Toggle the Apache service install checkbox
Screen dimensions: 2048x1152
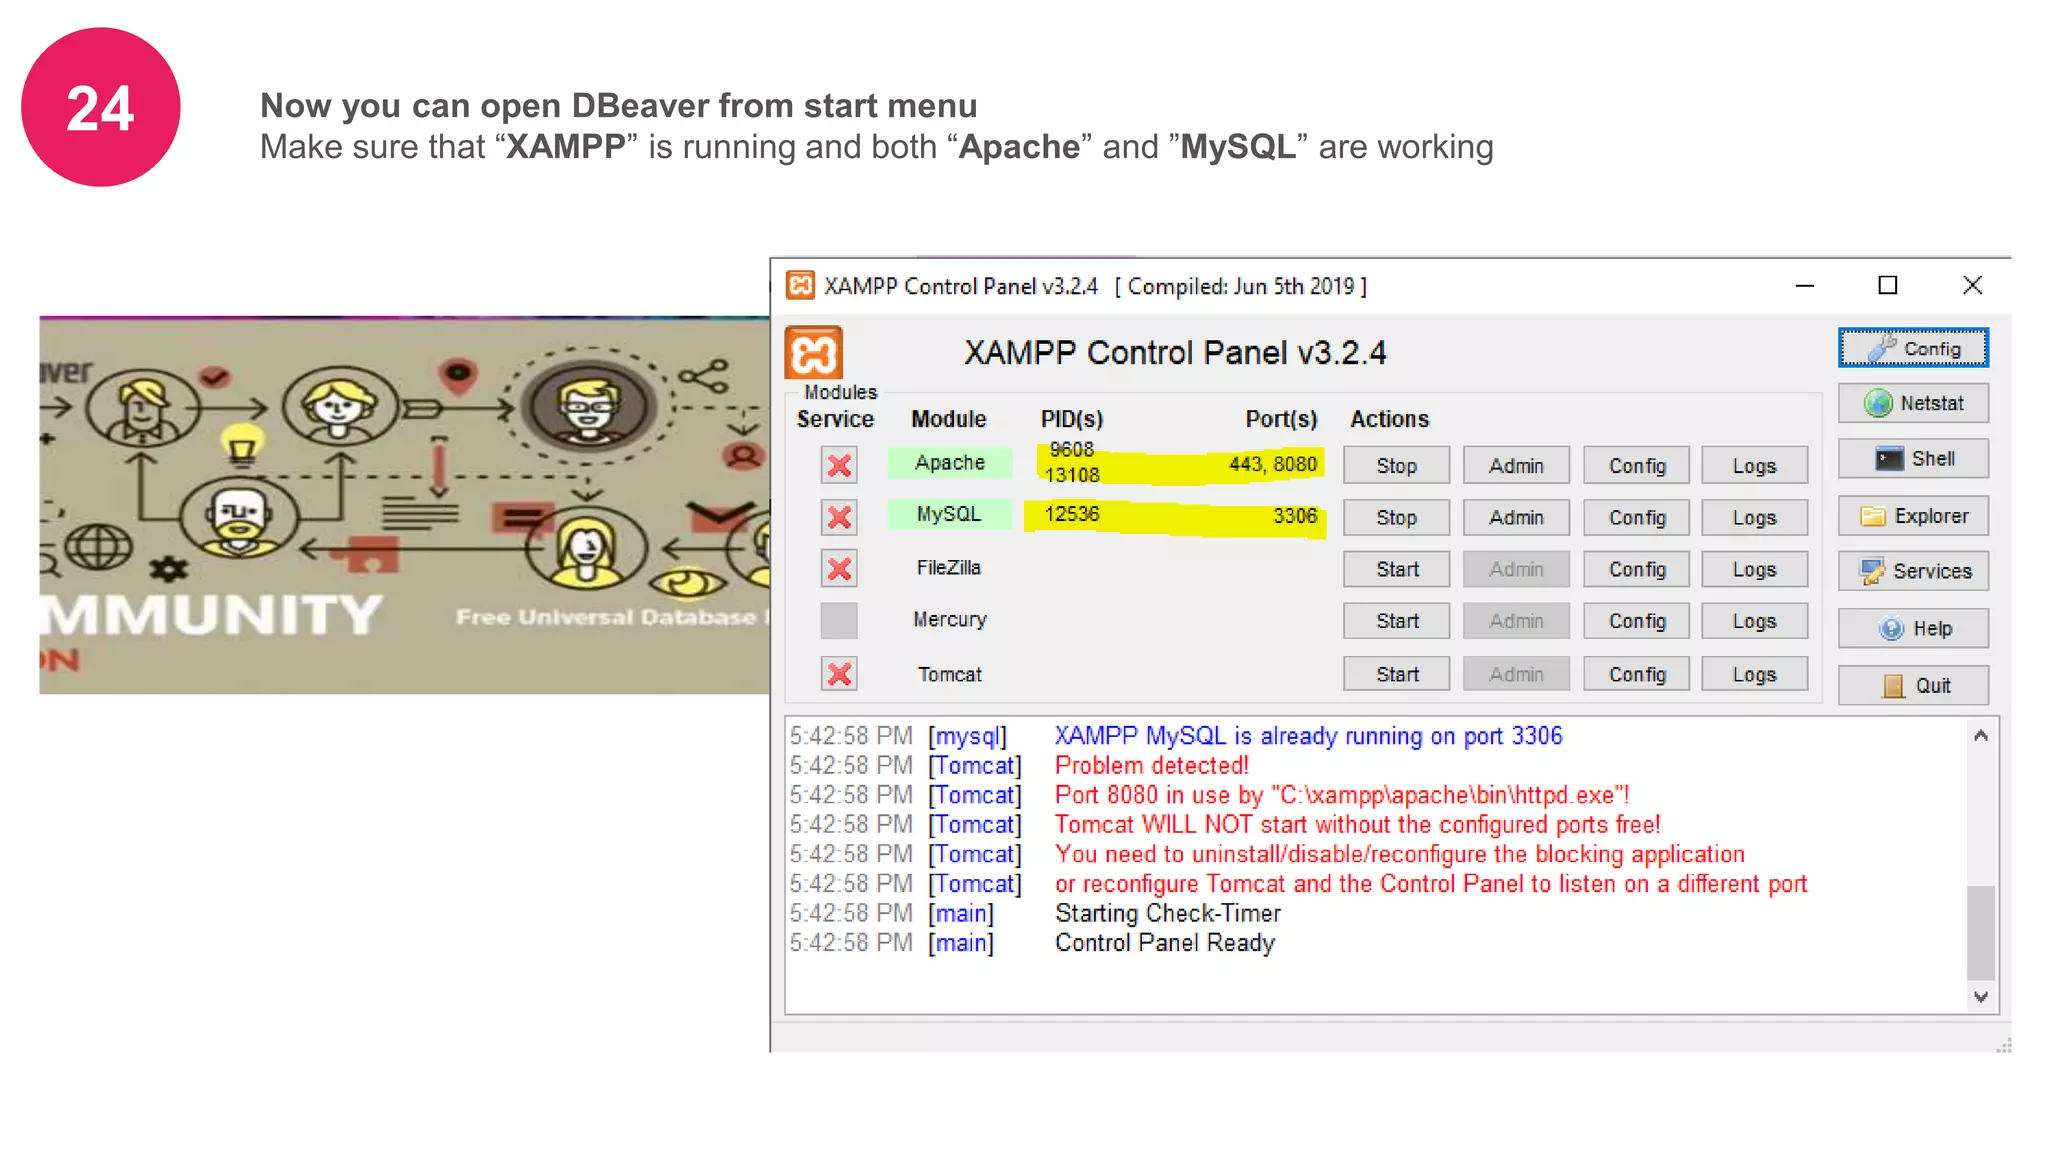tap(839, 465)
